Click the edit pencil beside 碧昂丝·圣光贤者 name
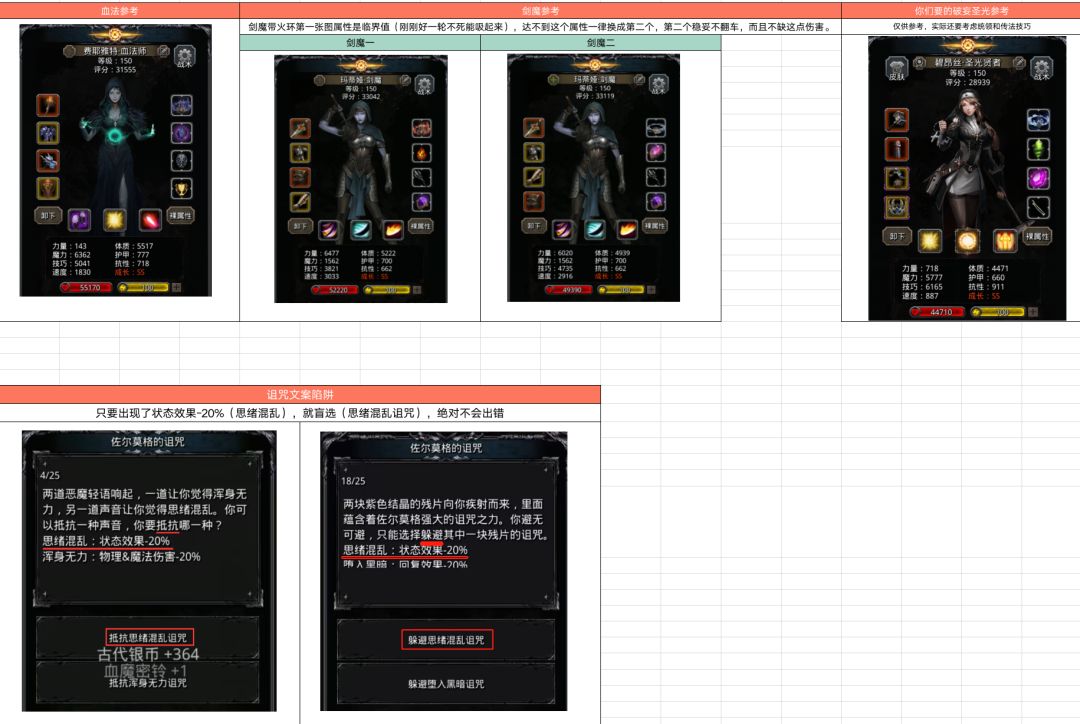The height and width of the screenshot is (724, 1080). pyautogui.click(x=1019, y=63)
